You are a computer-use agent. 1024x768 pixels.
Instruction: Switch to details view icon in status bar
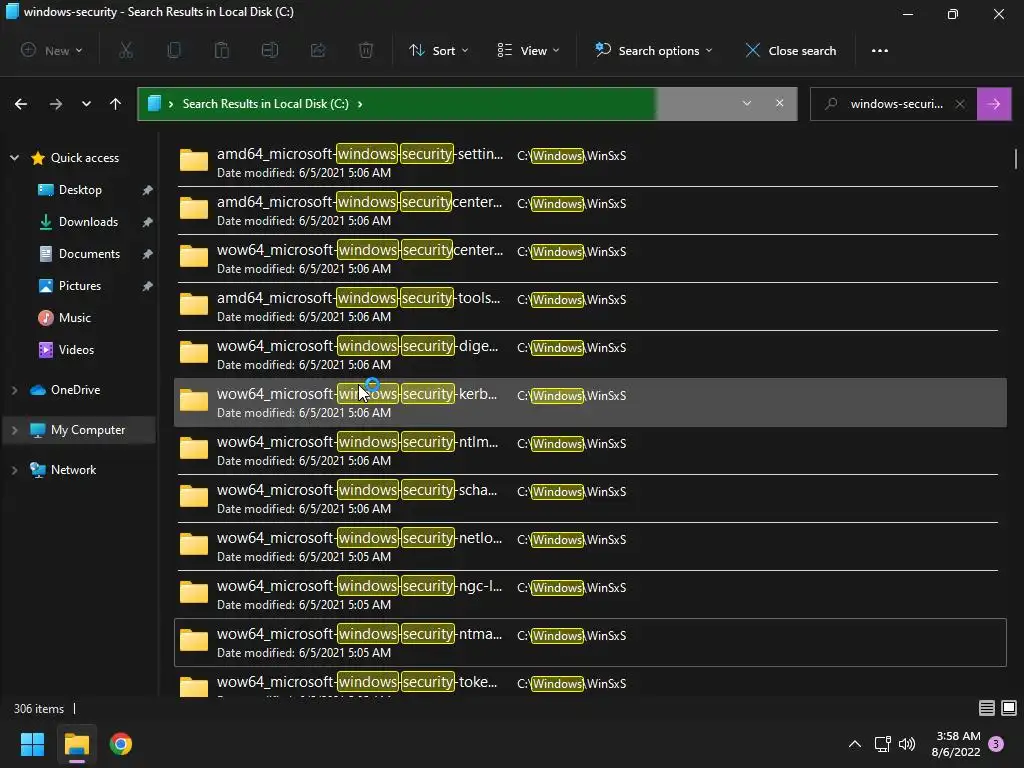pyautogui.click(x=986, y=708)
